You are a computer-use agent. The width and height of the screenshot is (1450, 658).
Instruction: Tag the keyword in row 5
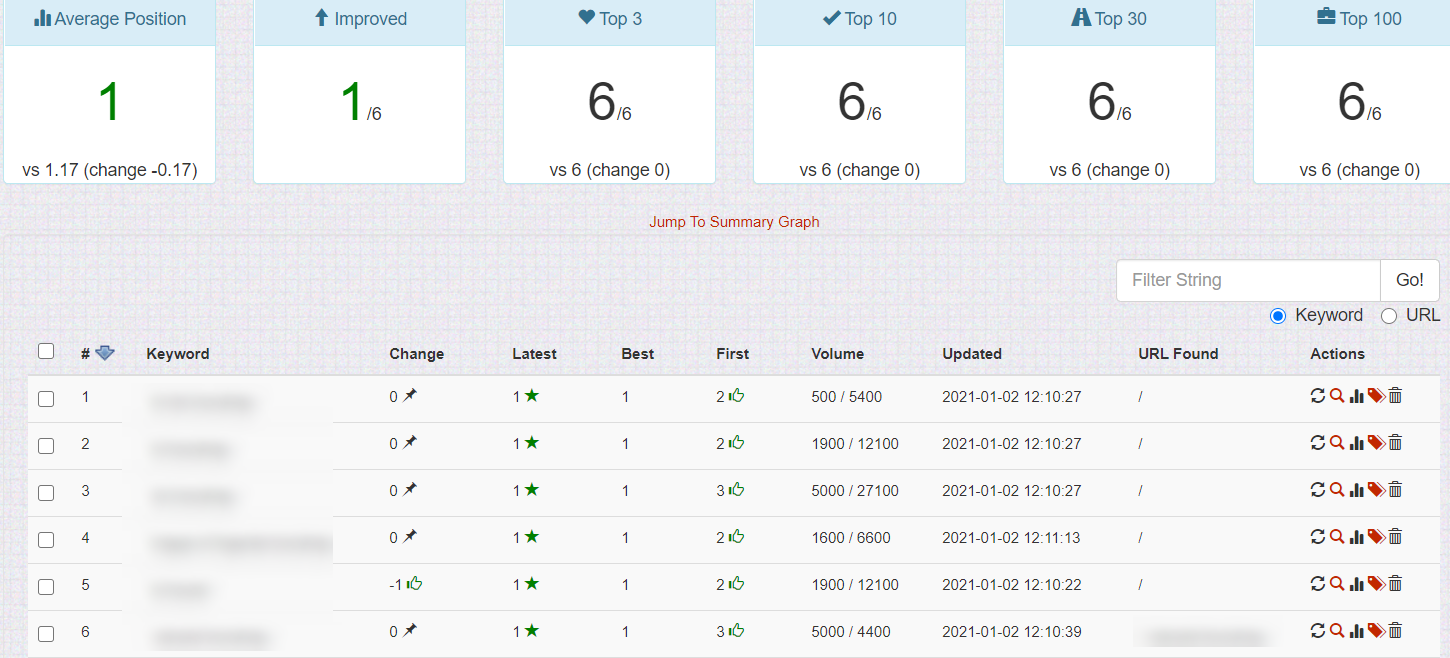click(1376, 584)
